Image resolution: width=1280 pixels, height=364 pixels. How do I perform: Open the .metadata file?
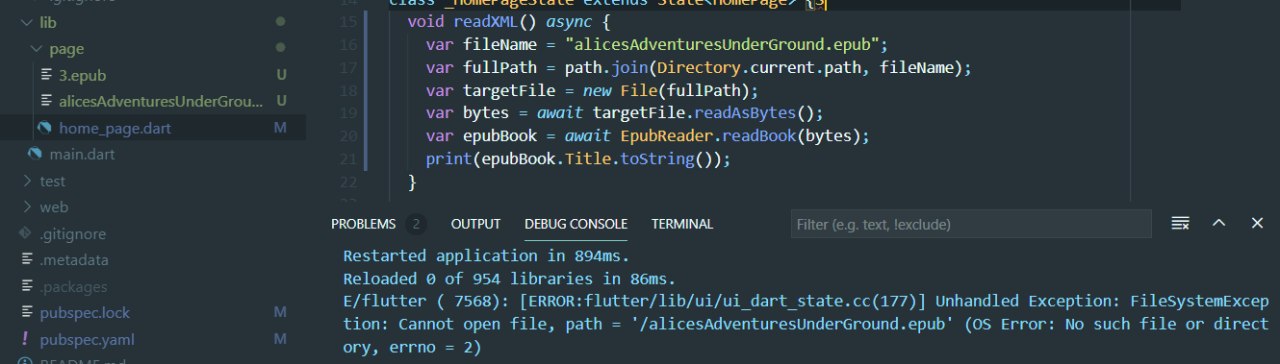tap(74, 260)
